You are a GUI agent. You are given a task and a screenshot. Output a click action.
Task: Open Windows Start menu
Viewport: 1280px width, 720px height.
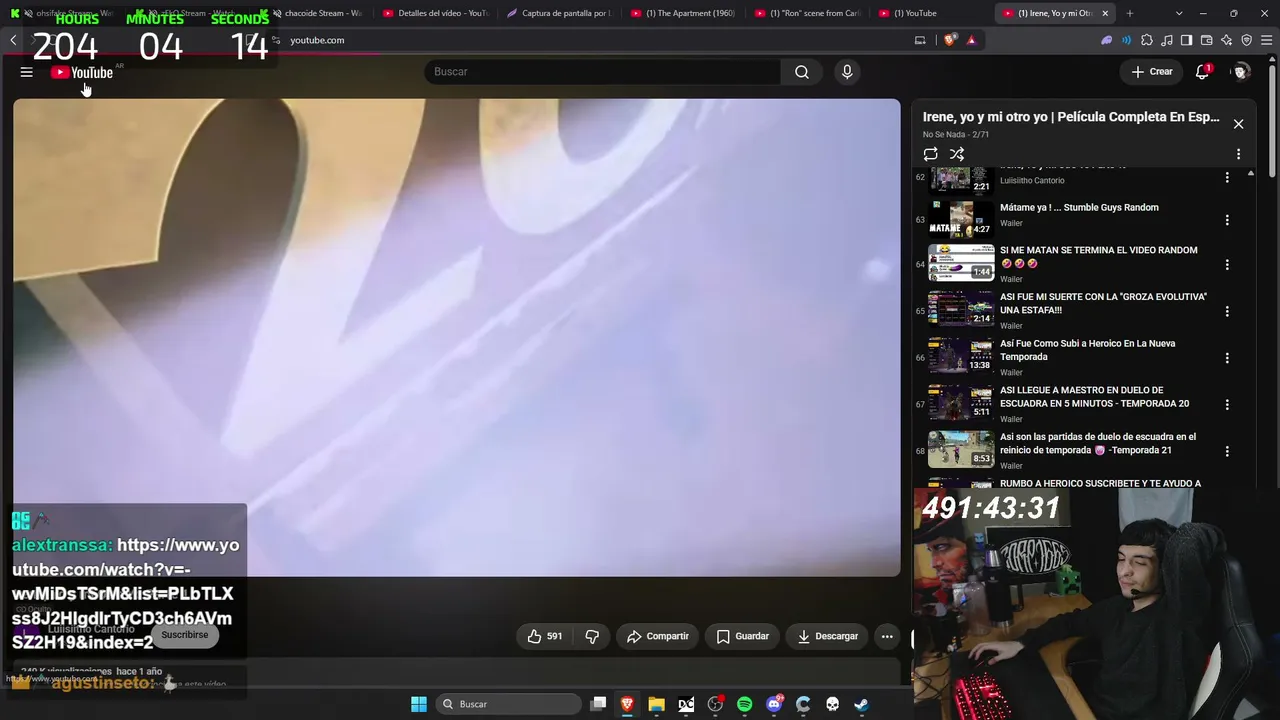(419, 704)
